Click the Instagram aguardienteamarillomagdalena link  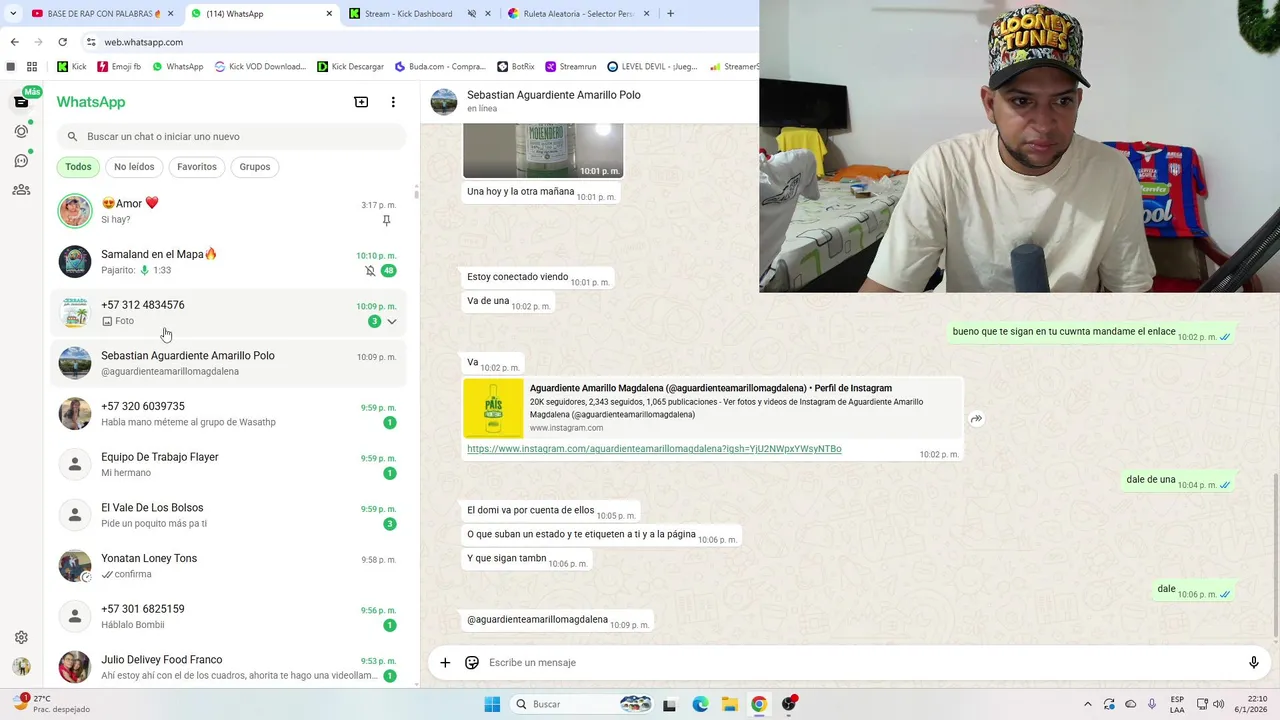coord(654,449)
